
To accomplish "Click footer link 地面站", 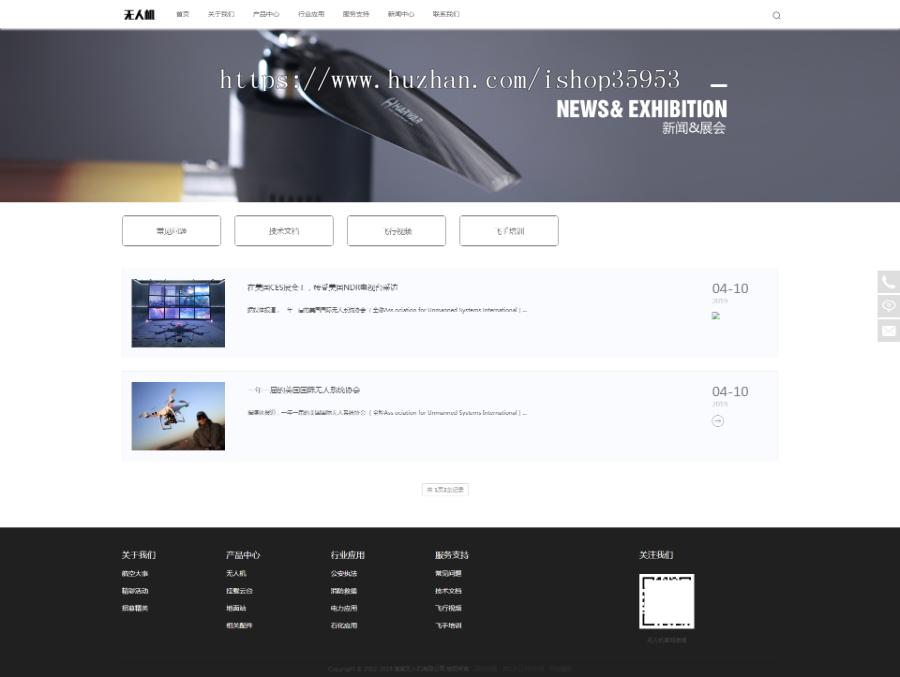I will [236, 608].
